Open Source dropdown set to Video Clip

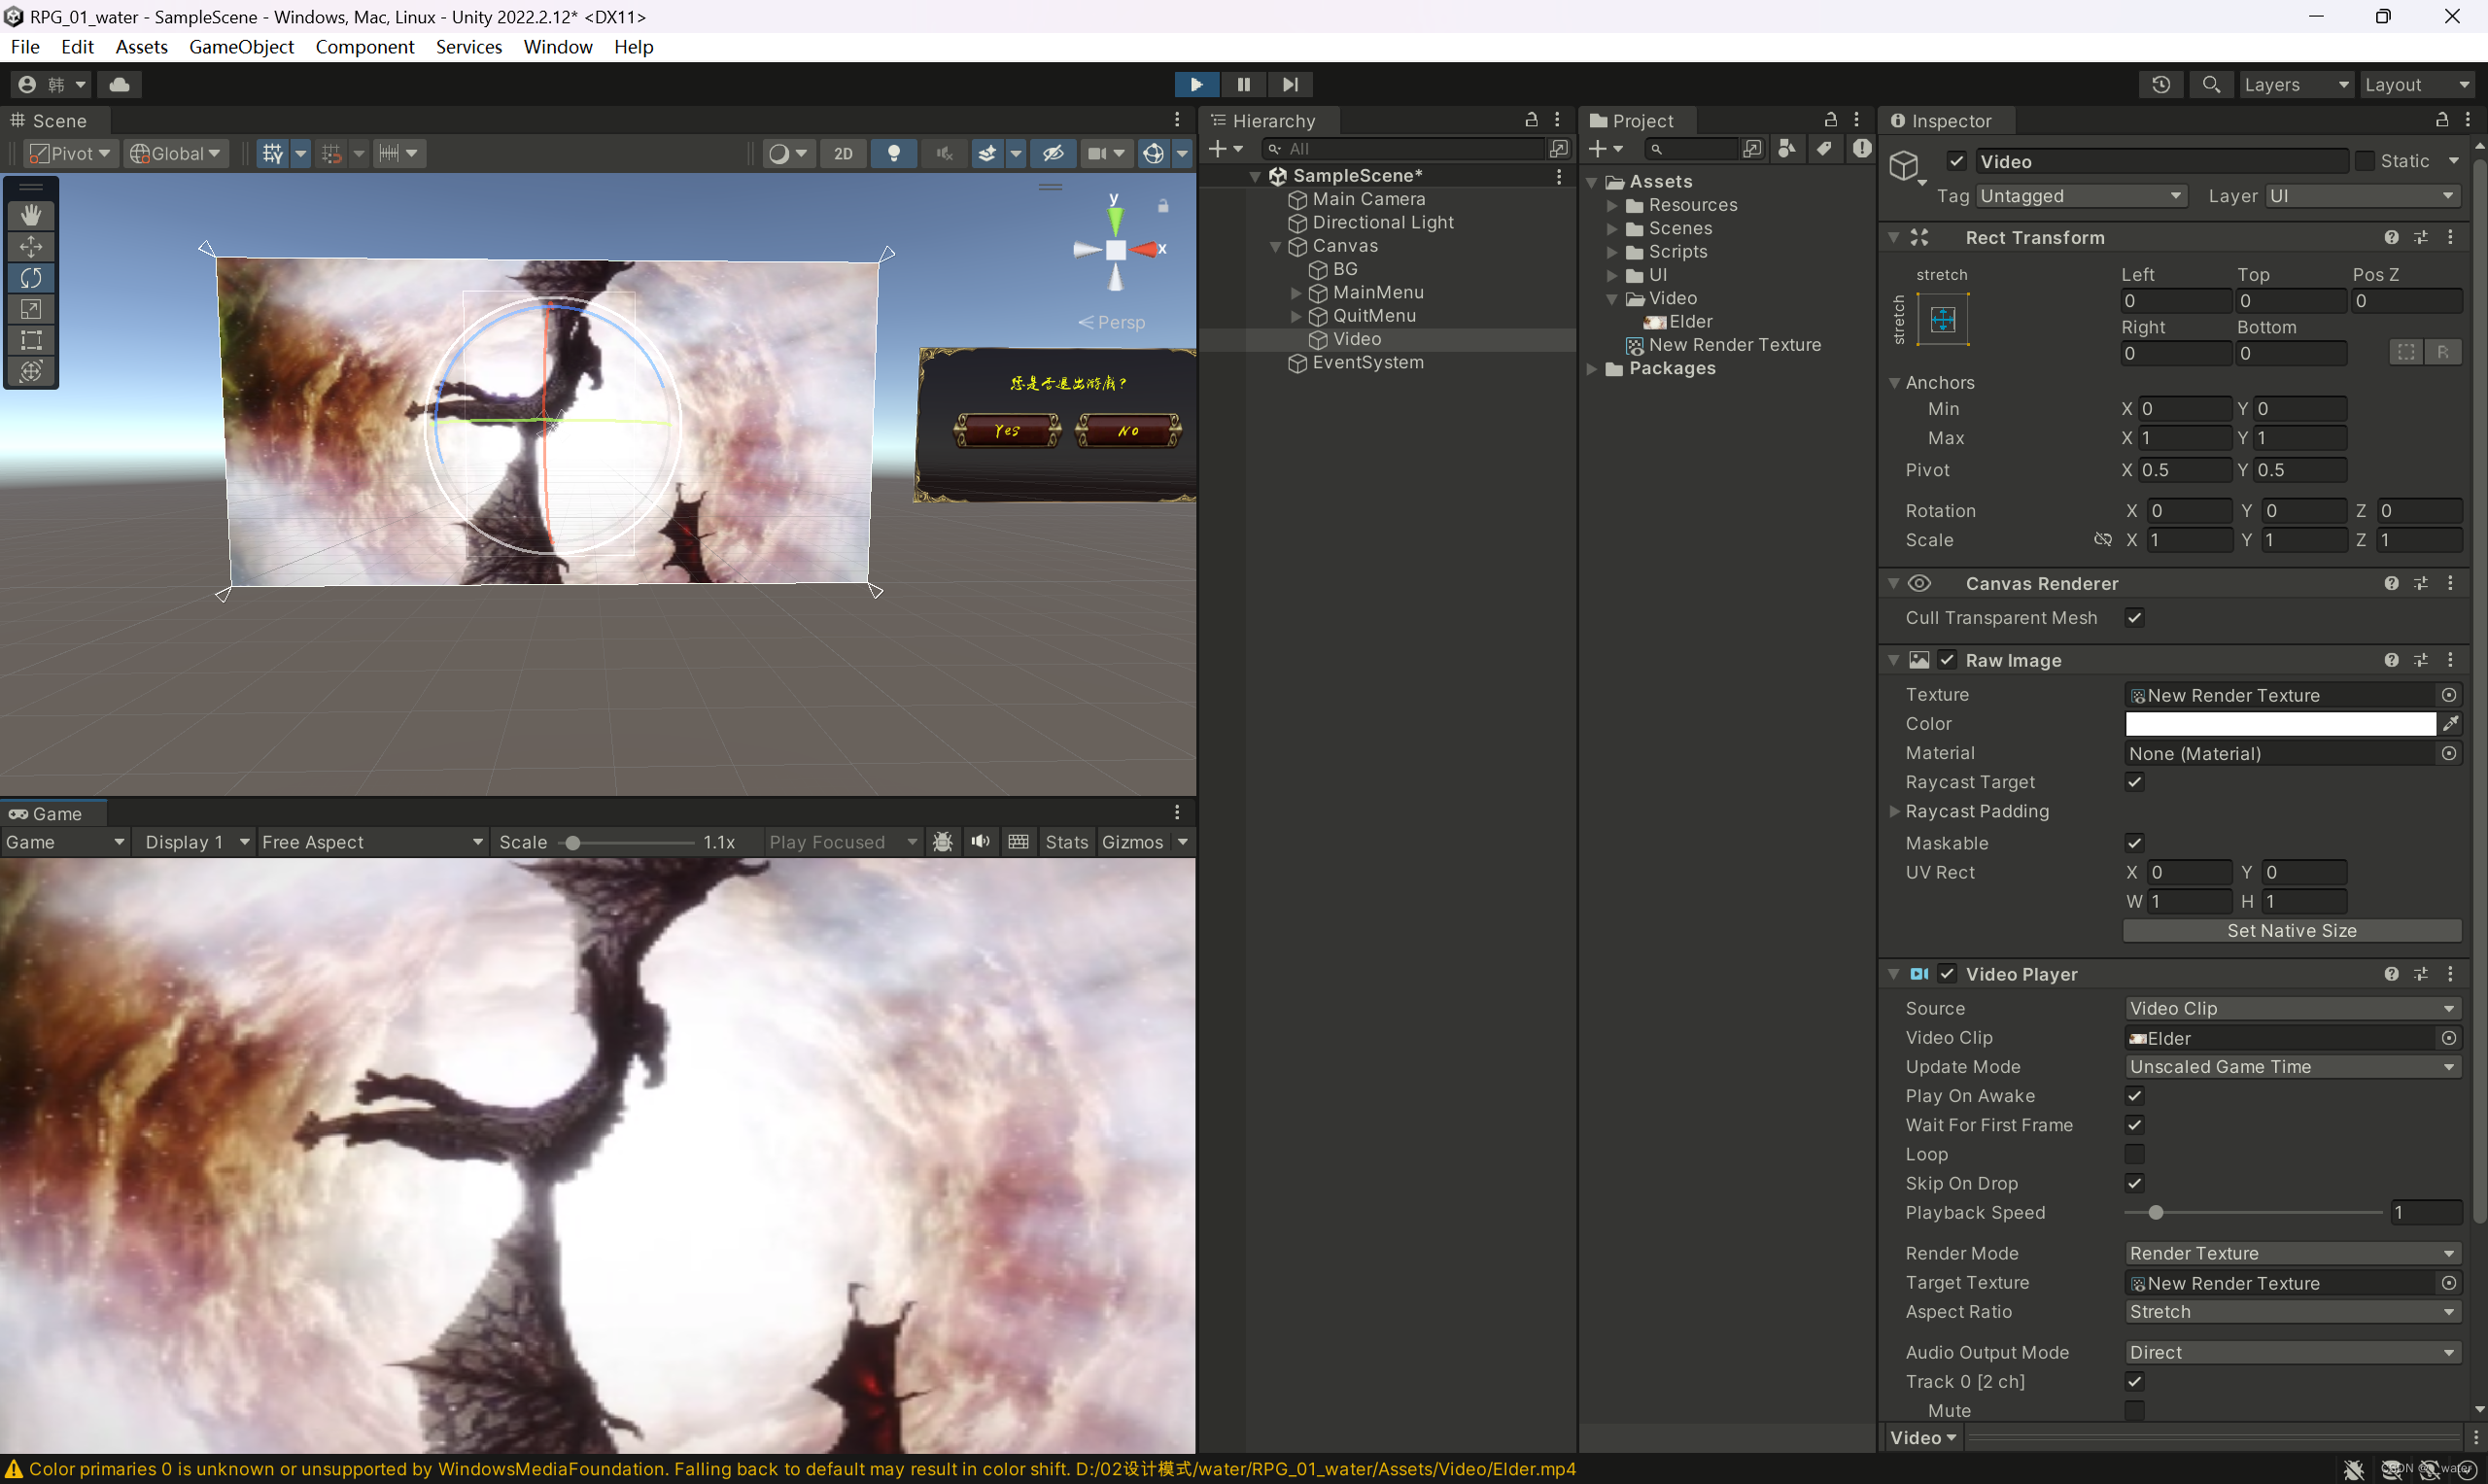click(x=2292, y=1008)
